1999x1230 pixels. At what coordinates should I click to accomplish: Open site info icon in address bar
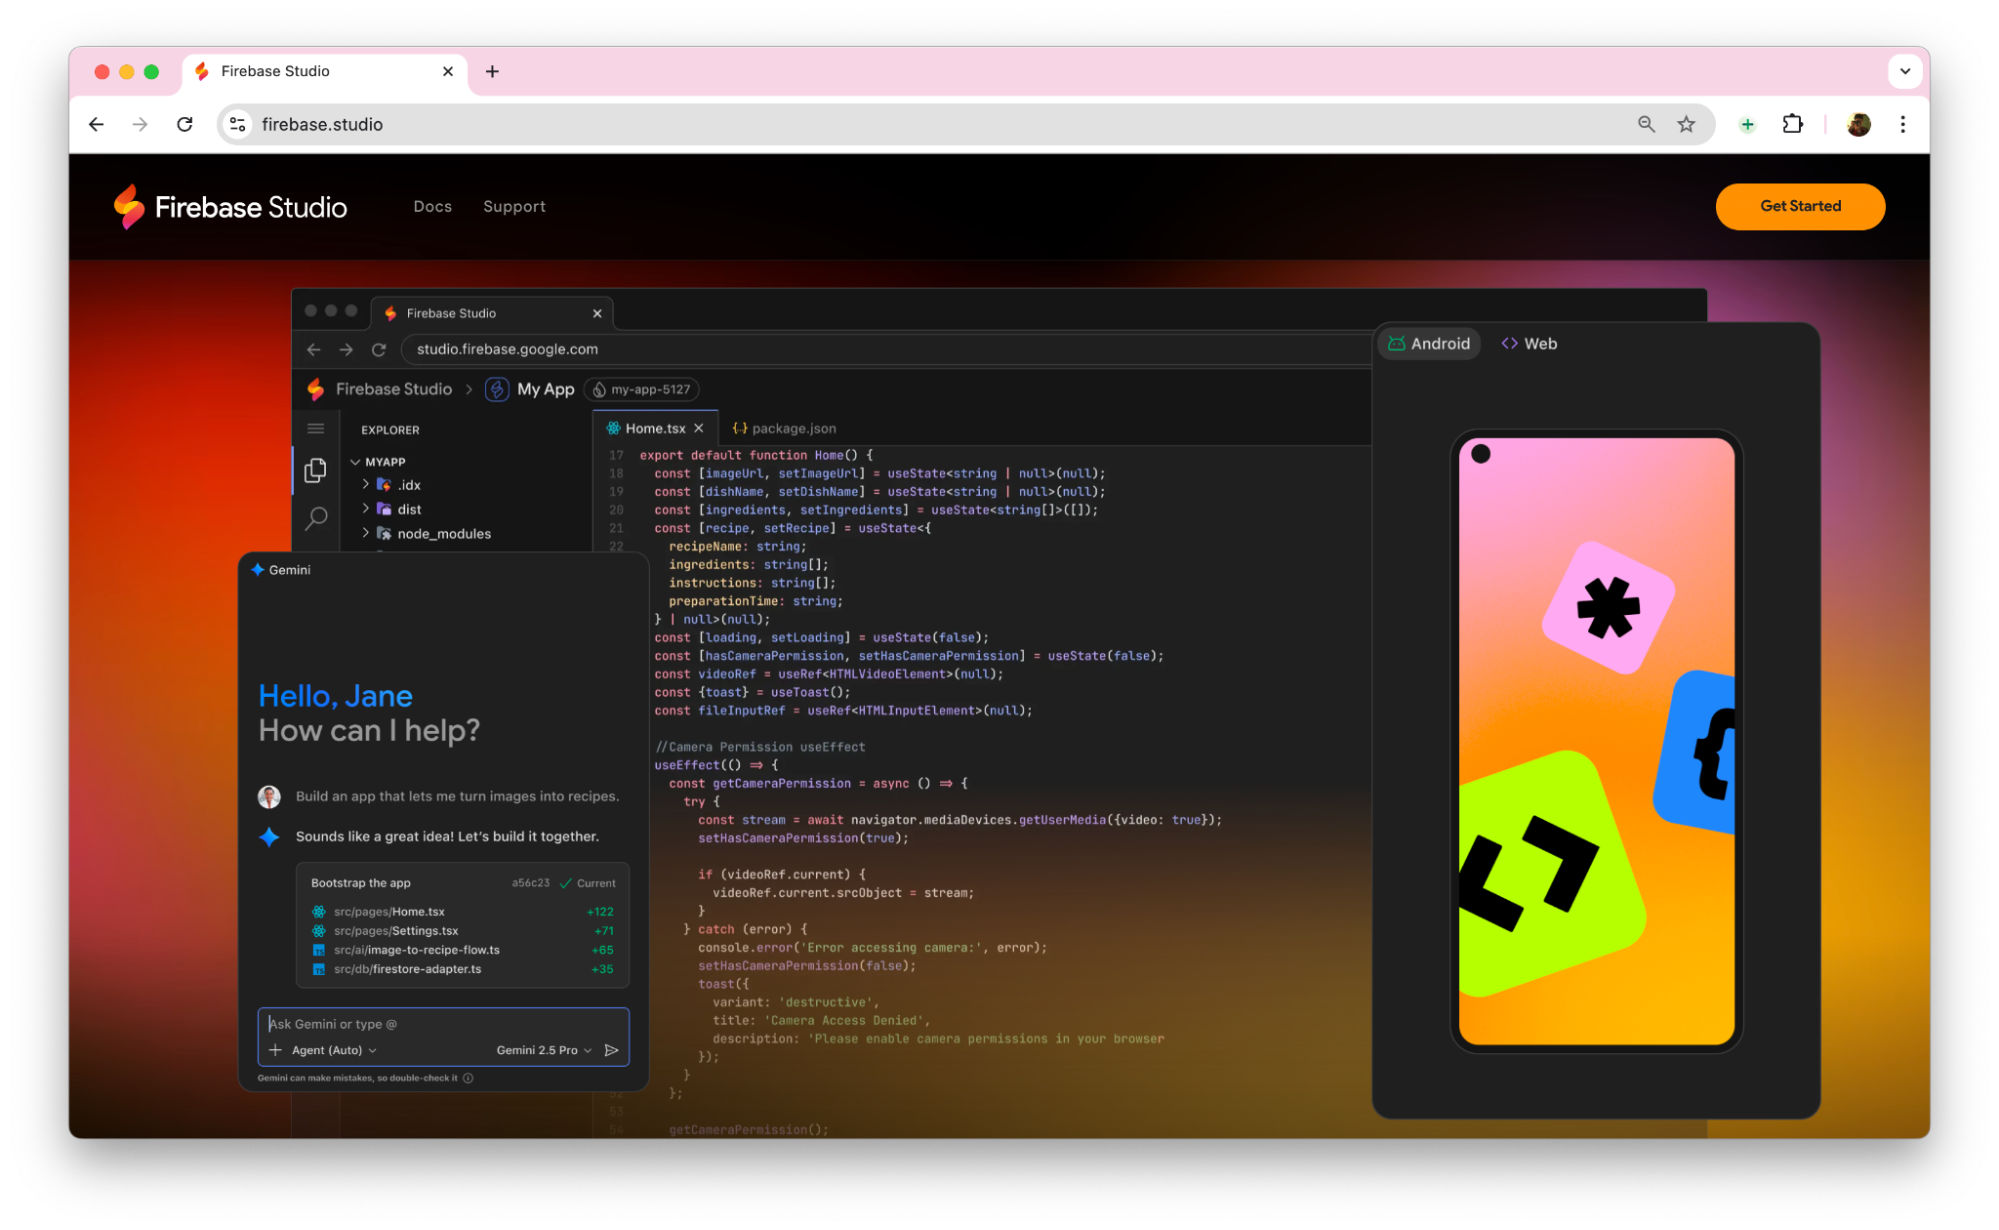click(x=238, y=124)
